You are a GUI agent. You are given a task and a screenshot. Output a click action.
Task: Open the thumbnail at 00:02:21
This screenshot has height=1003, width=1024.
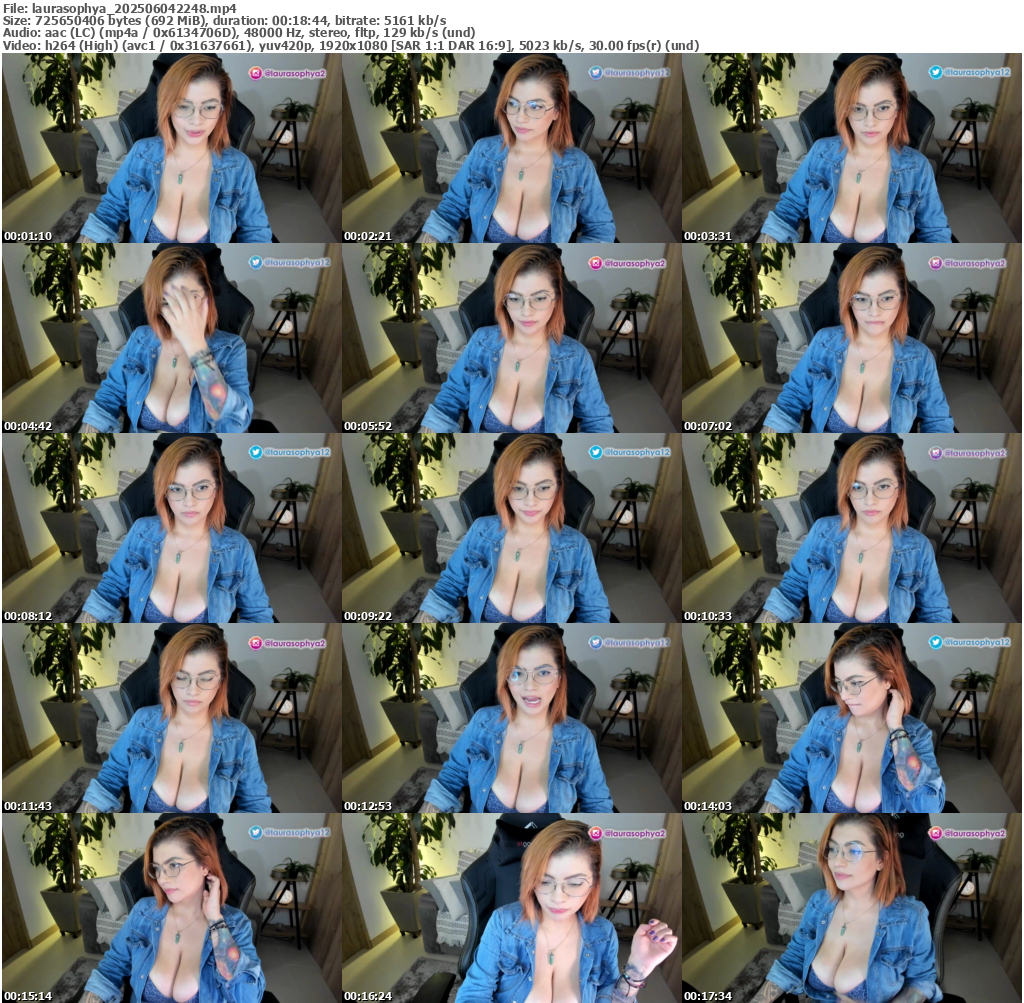coord(511,148)
